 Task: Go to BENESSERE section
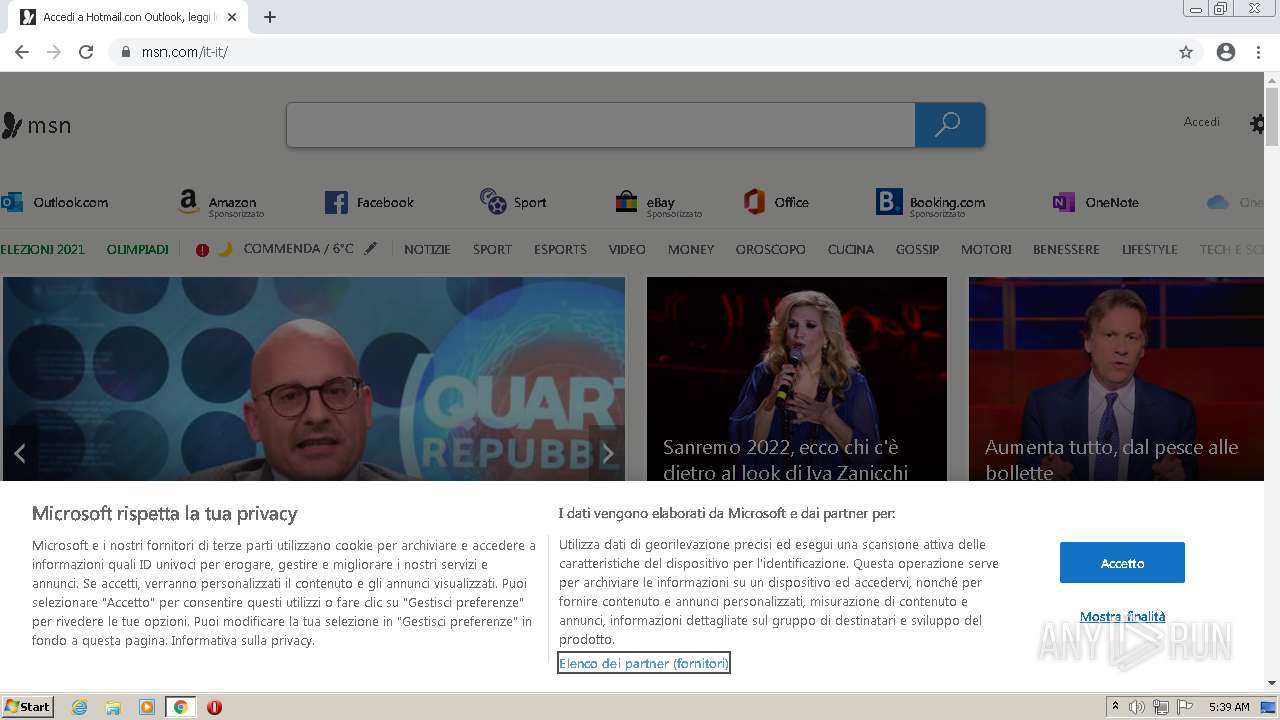click(x=1066, y=249)
